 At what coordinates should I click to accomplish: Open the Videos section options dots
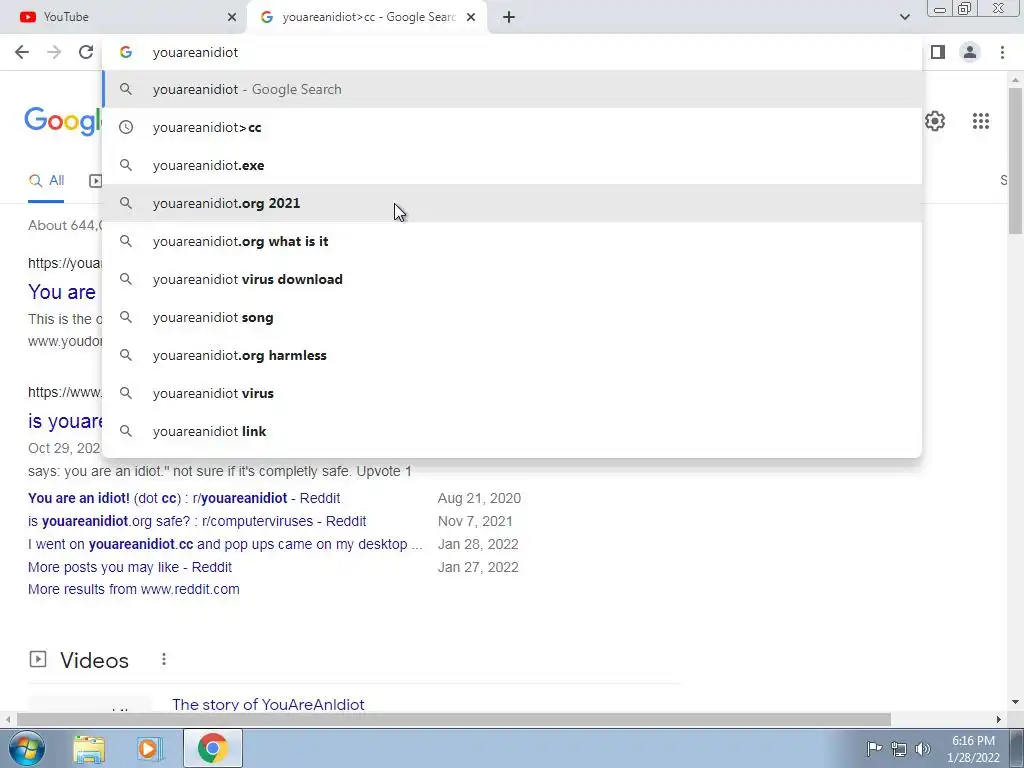pyautogui.click(x=164, y=660)
